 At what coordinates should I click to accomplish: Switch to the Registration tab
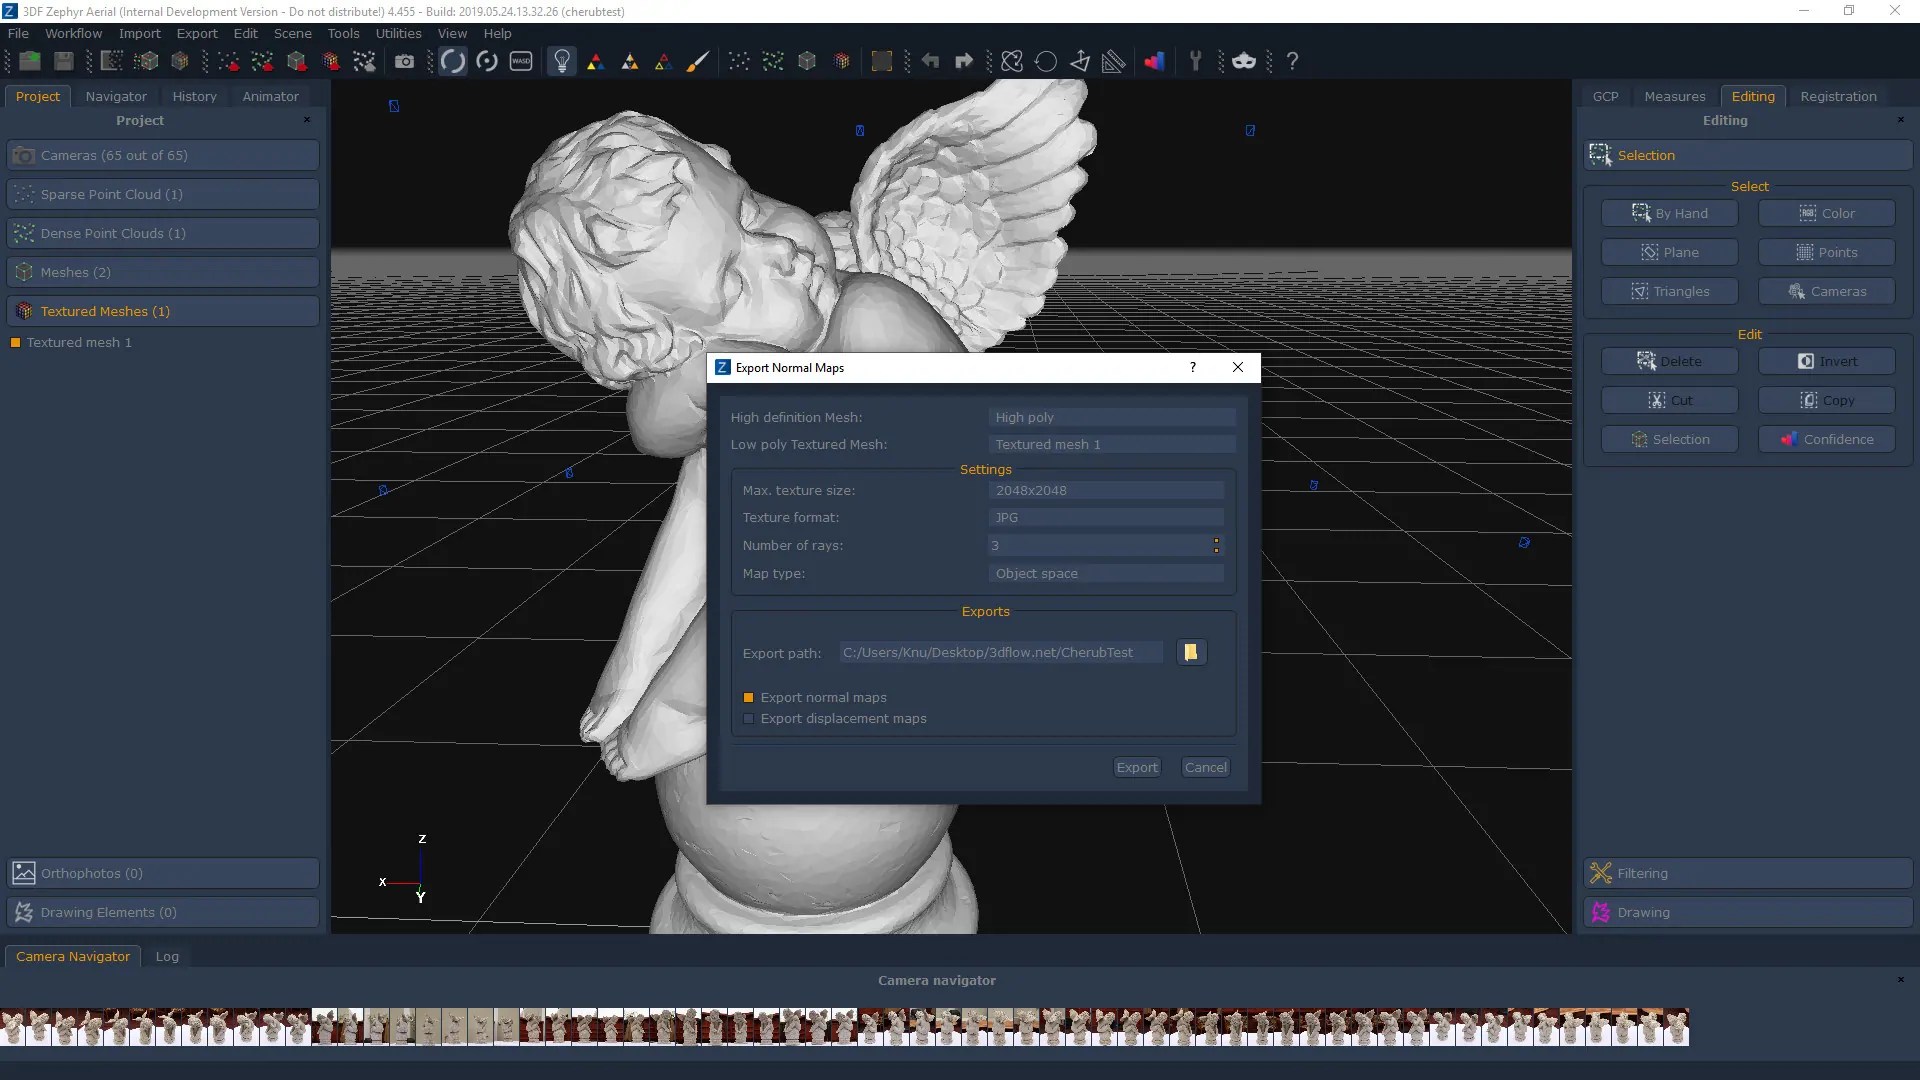point(1838,97)
